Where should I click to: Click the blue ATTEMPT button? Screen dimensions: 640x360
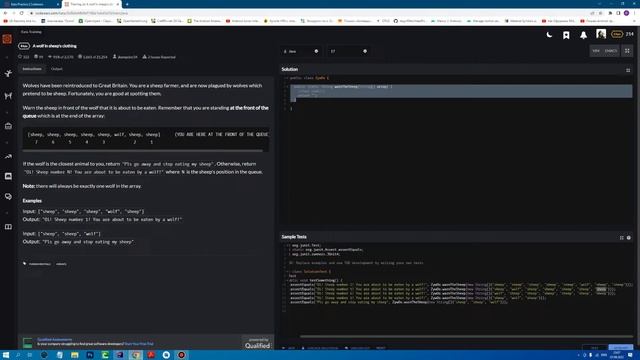coord(620,347)
